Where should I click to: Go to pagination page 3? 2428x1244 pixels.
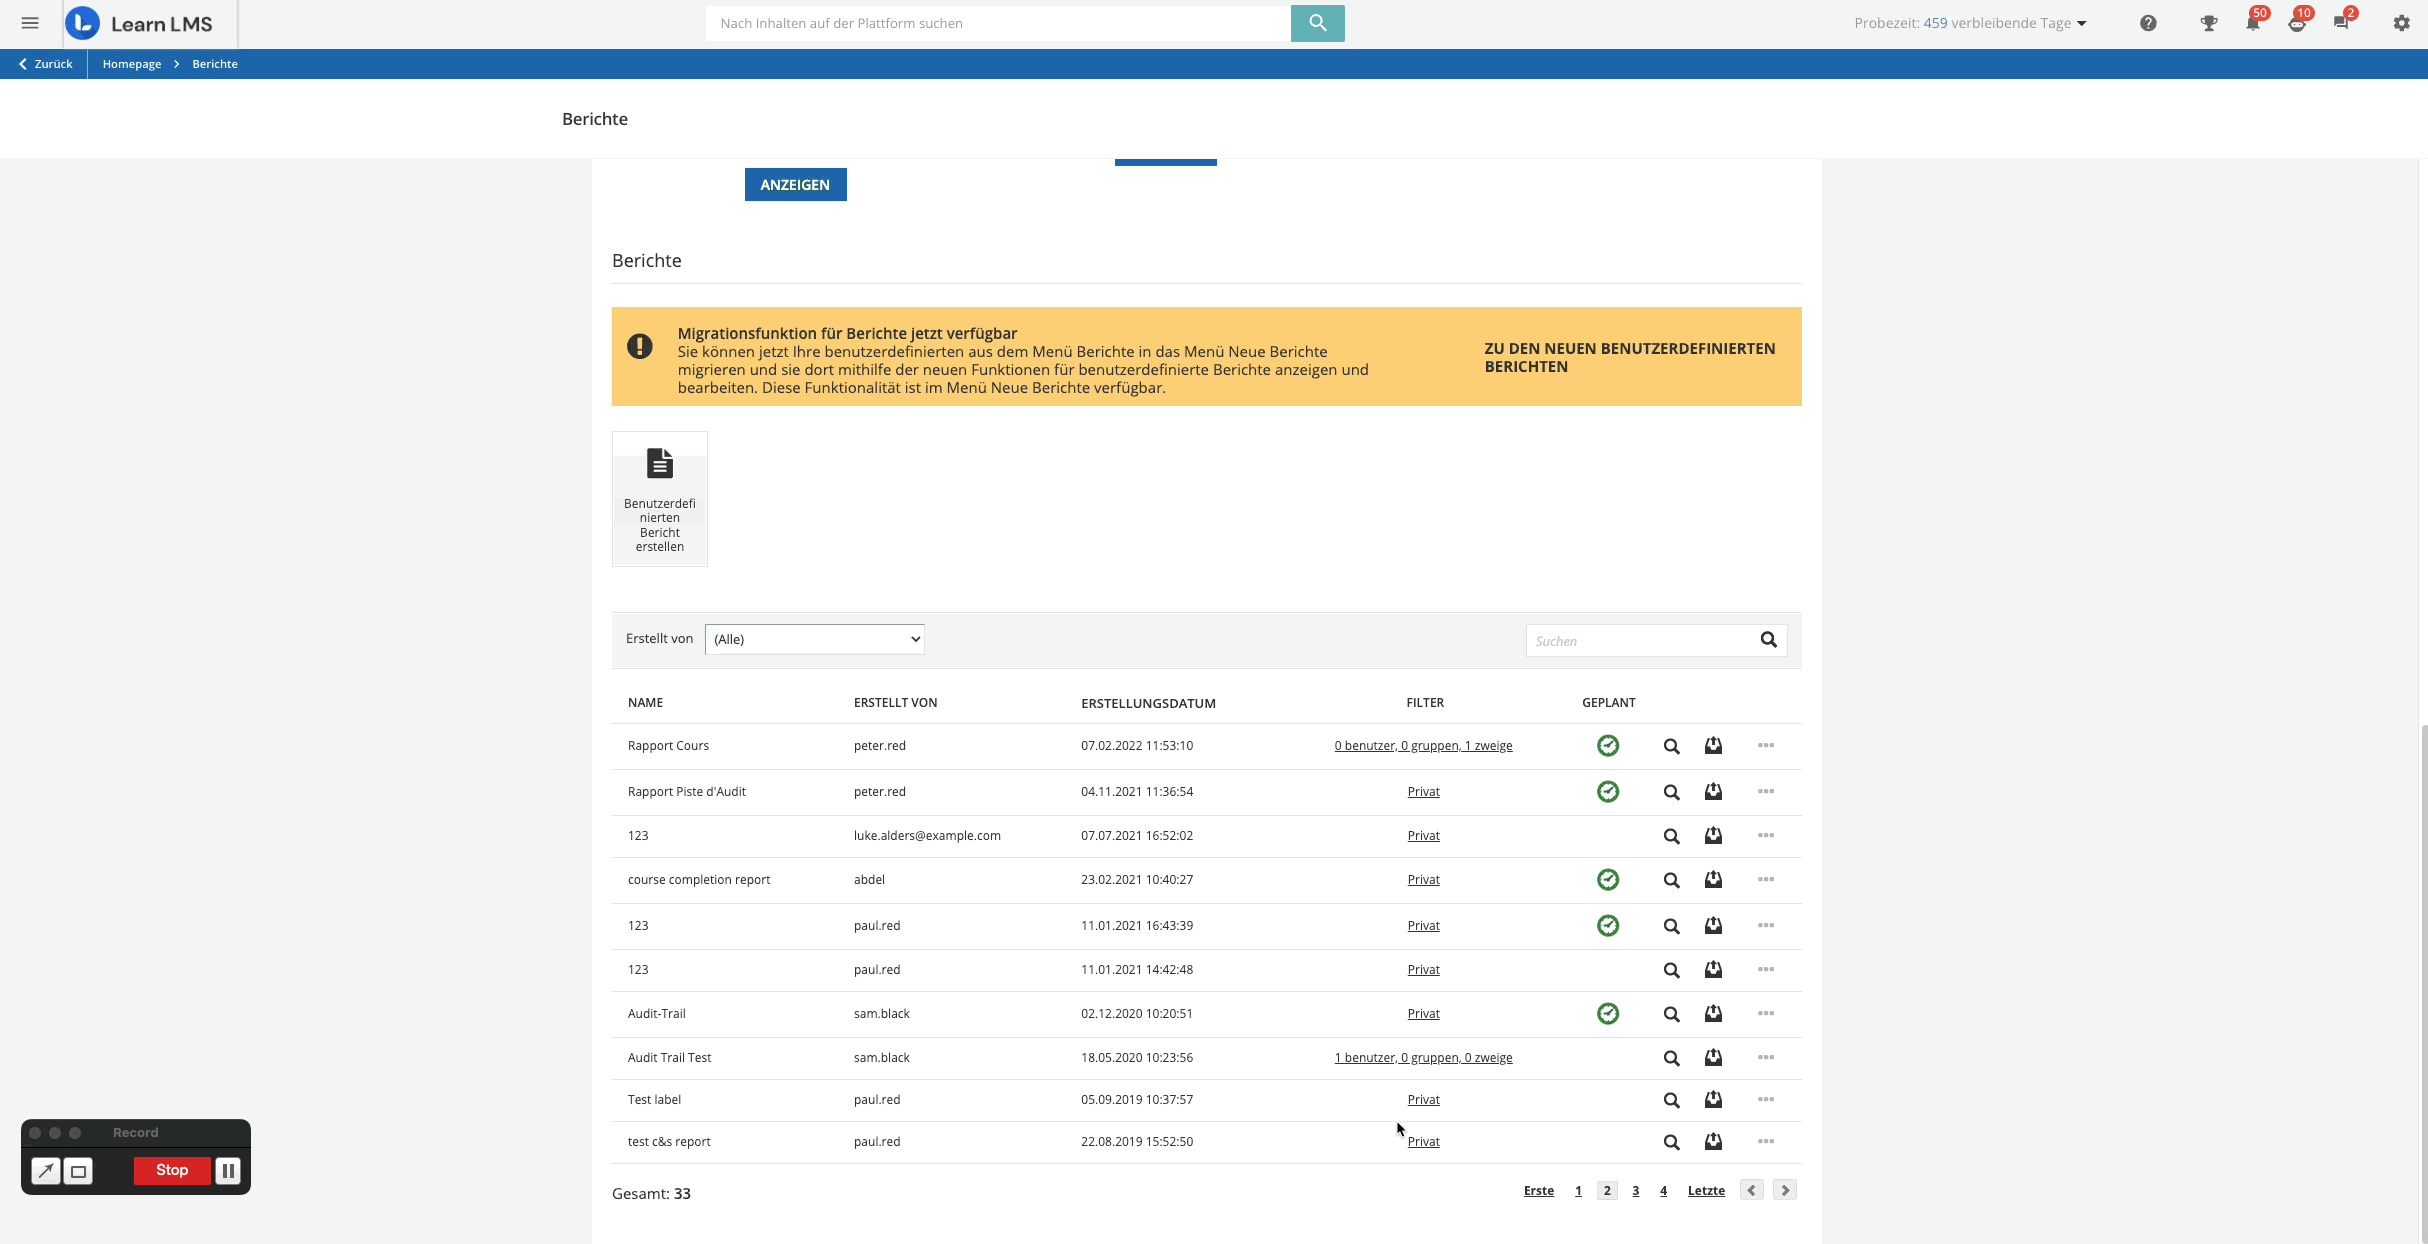[1635, 1191]
